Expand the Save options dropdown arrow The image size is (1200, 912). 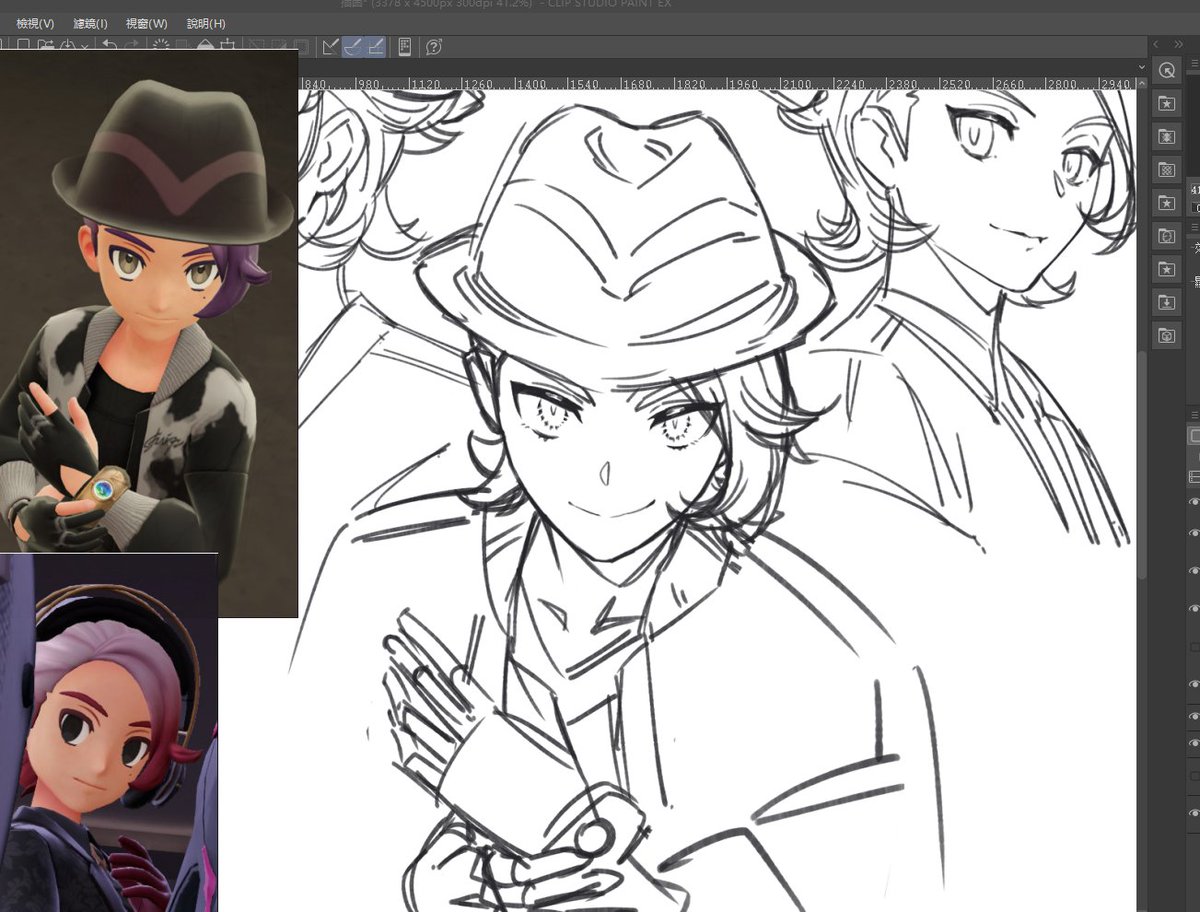(x=85, y=47)
